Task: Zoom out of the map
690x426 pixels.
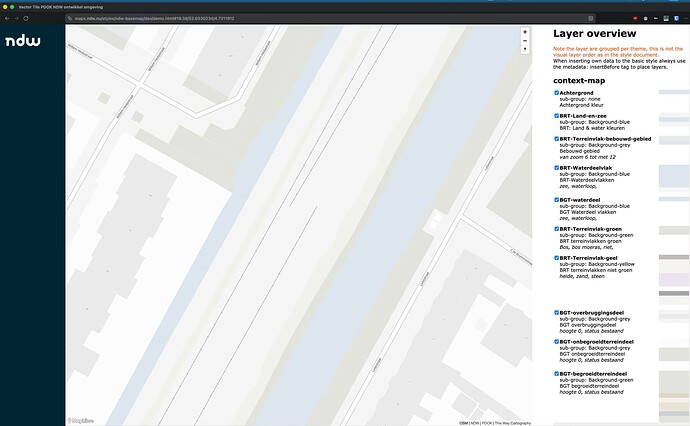Action: click(x=525, y=40)
